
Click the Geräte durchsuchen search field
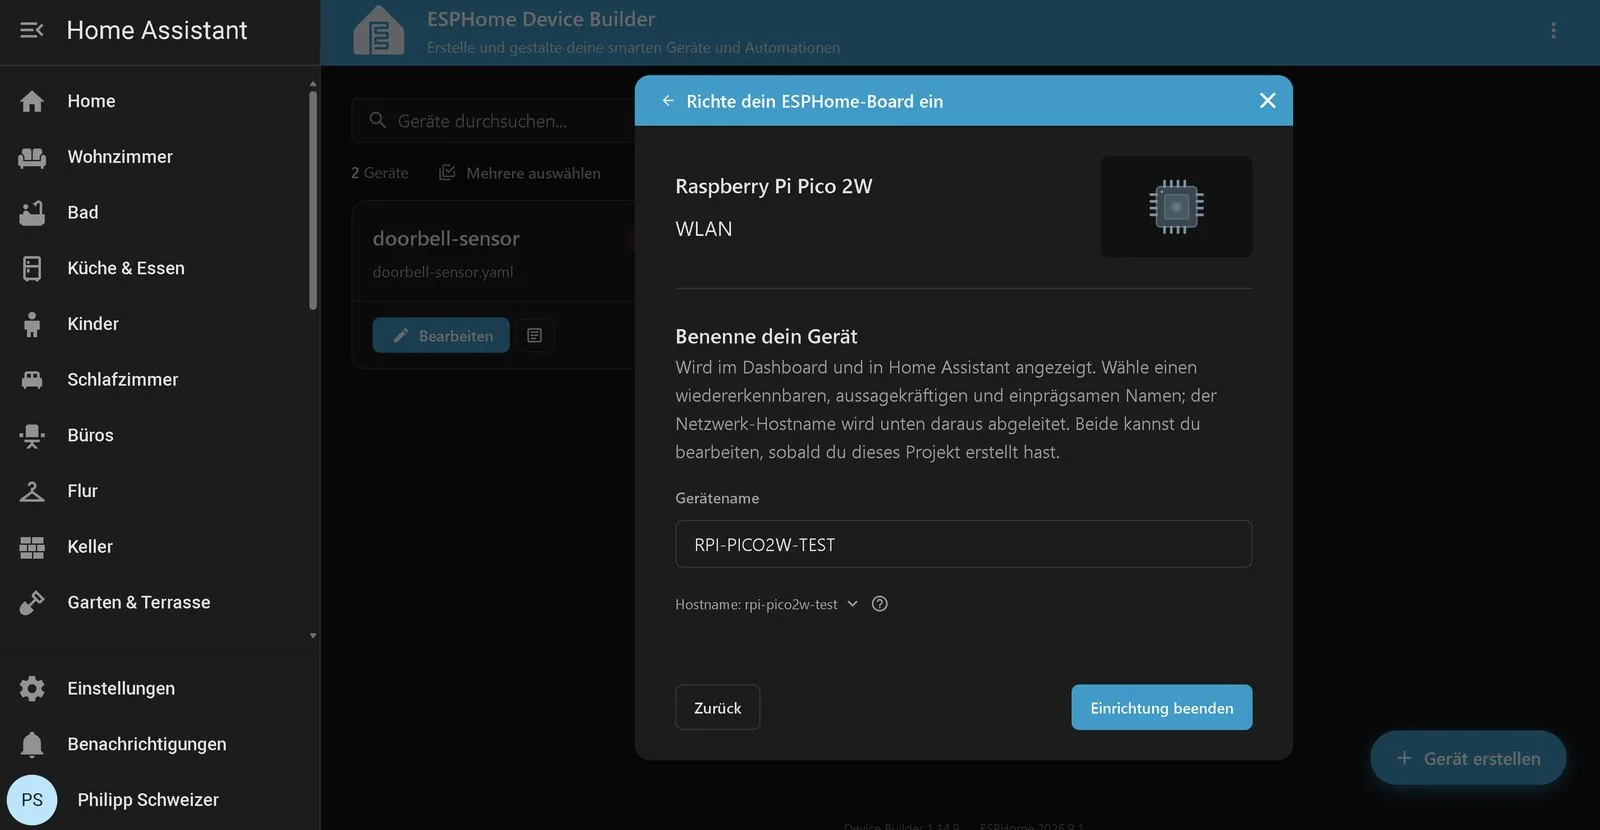tap(494, 121)
